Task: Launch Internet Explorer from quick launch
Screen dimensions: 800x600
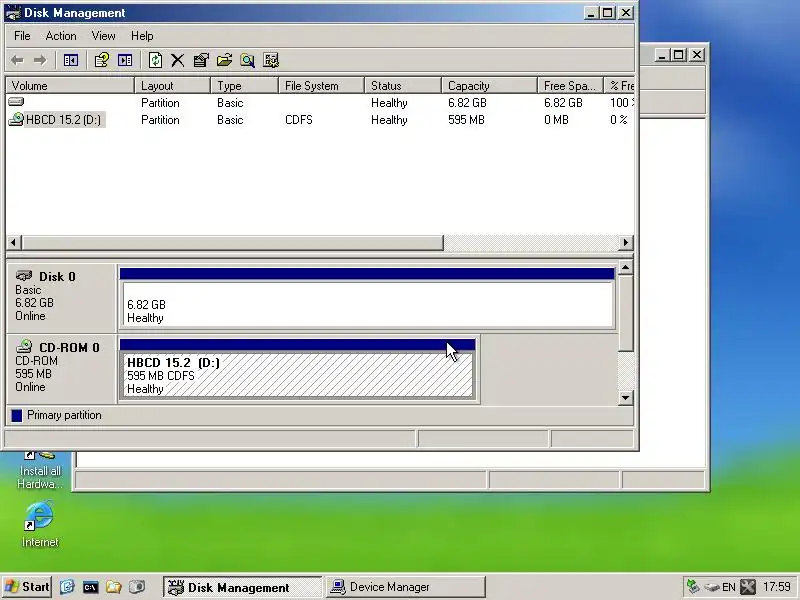Action: click(67, 587)
